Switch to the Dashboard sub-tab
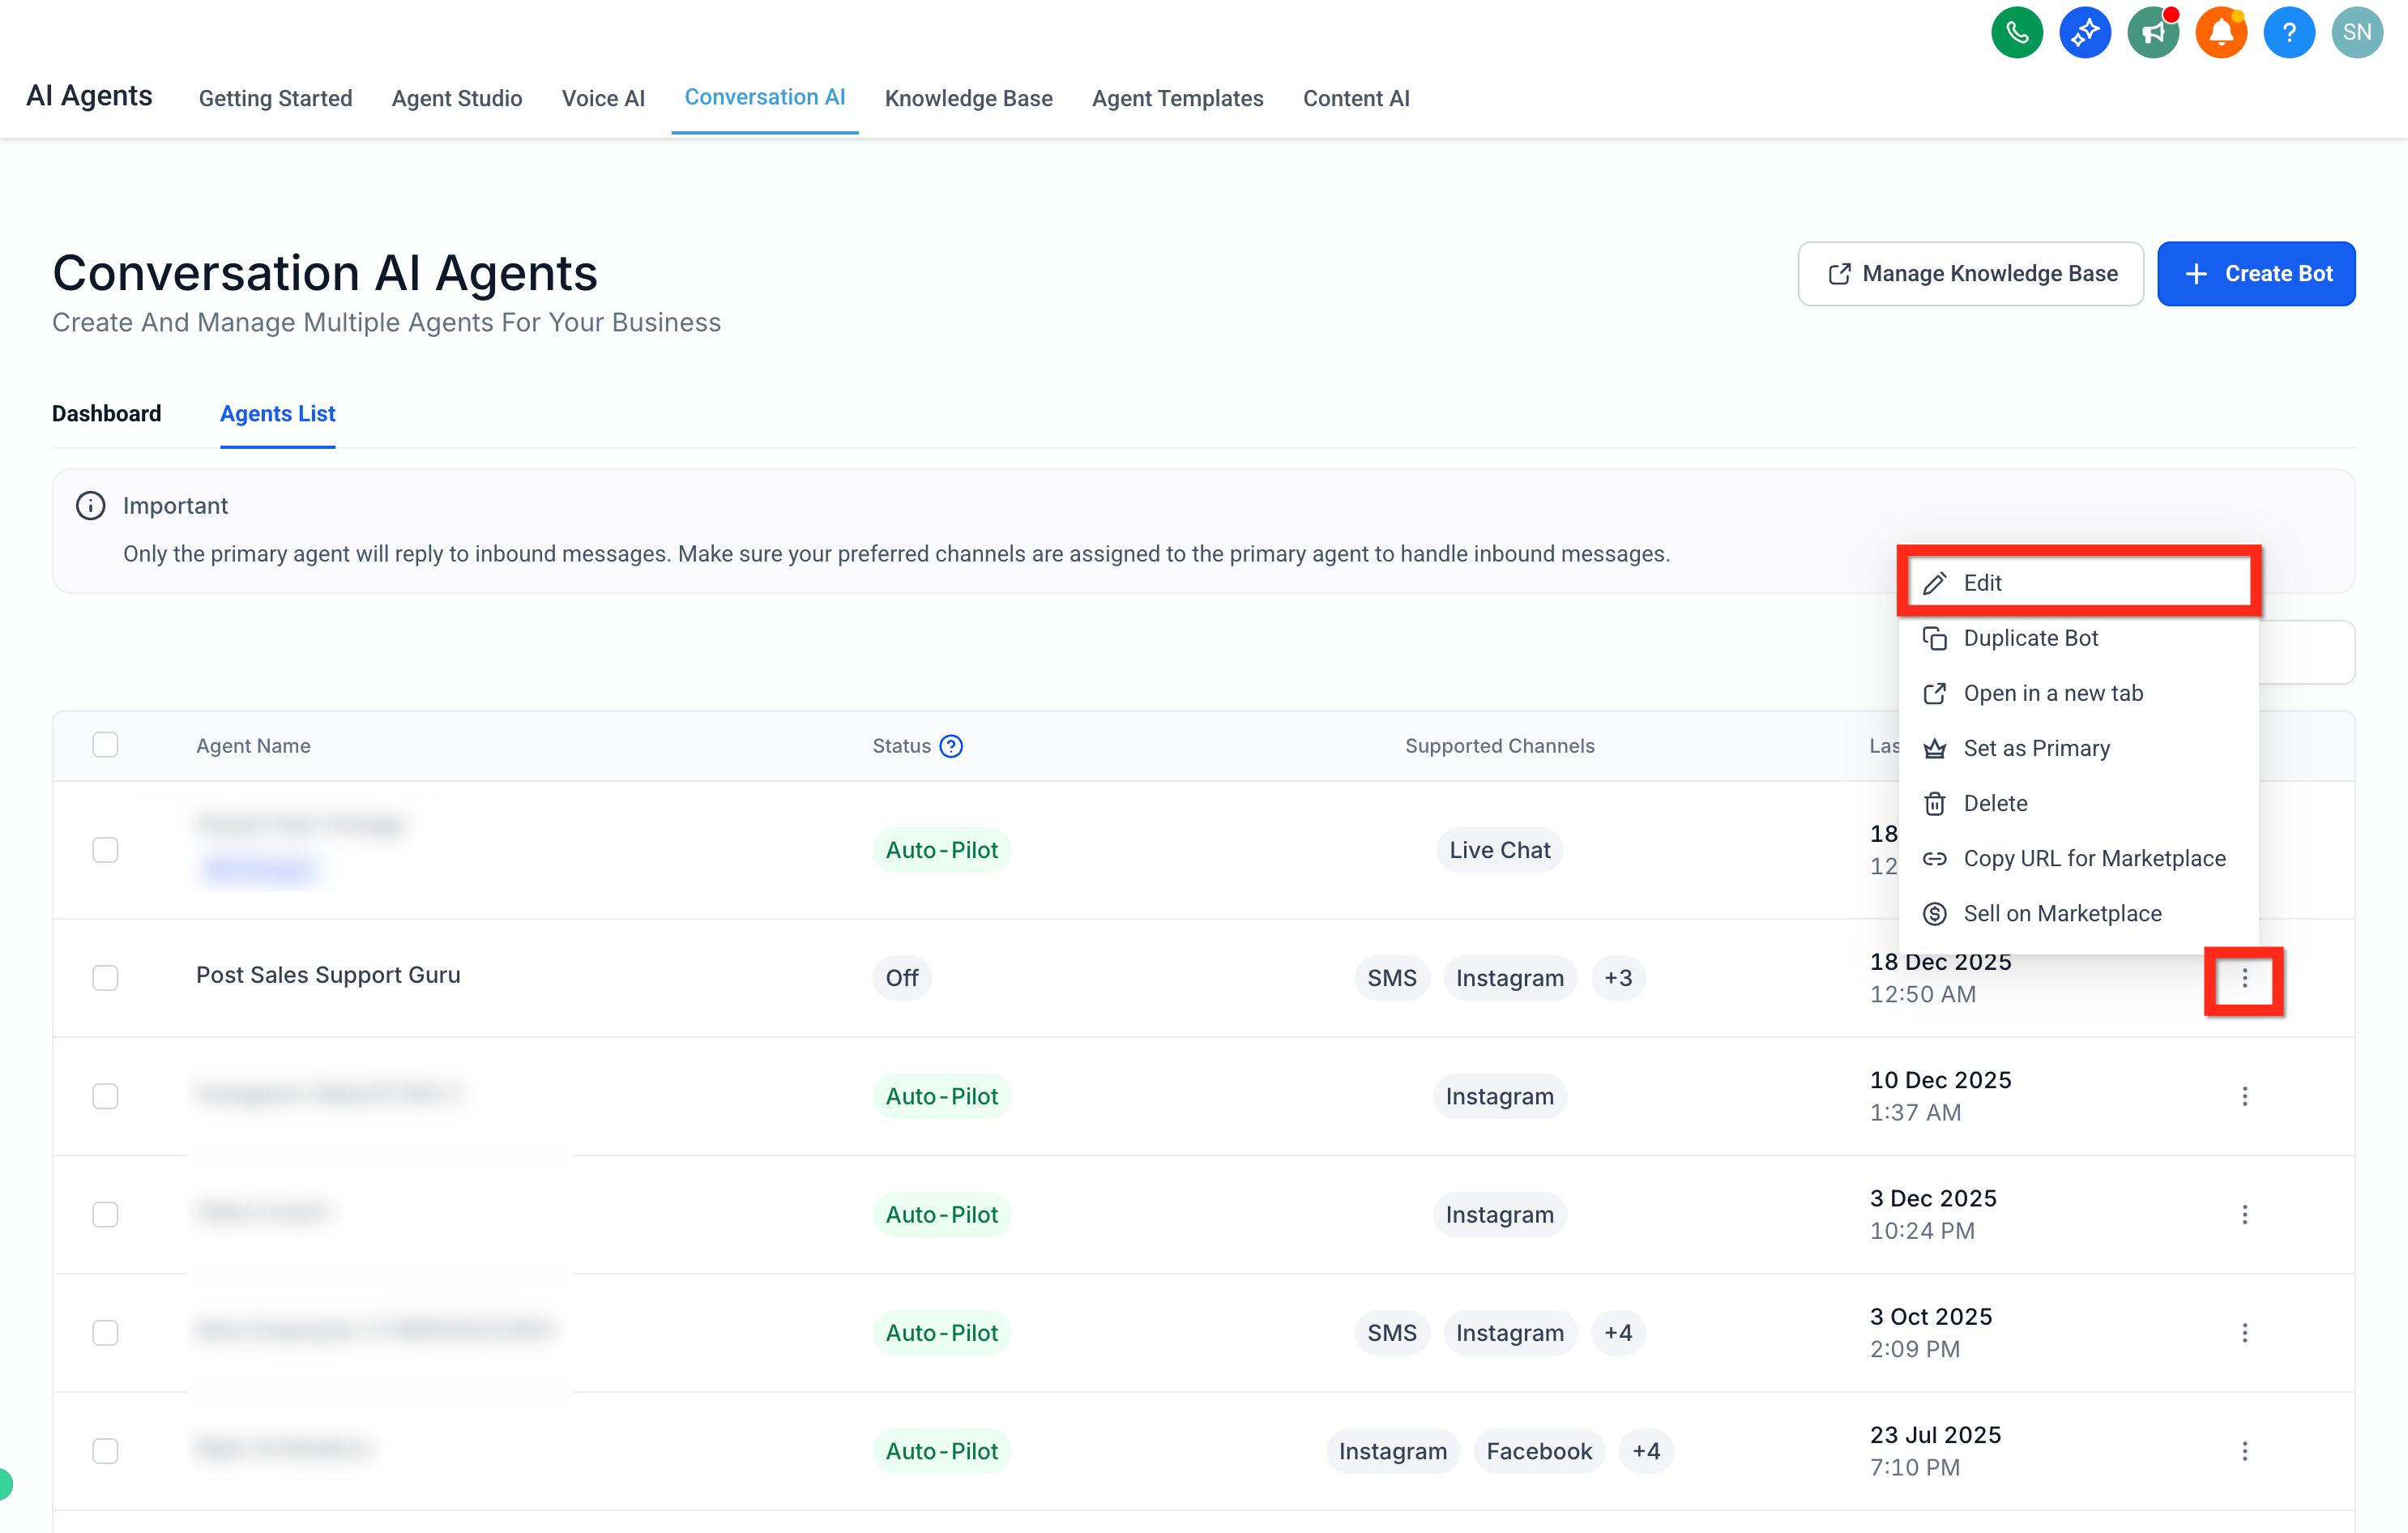Screen dimensions: 2408x1533 [106, 413]
